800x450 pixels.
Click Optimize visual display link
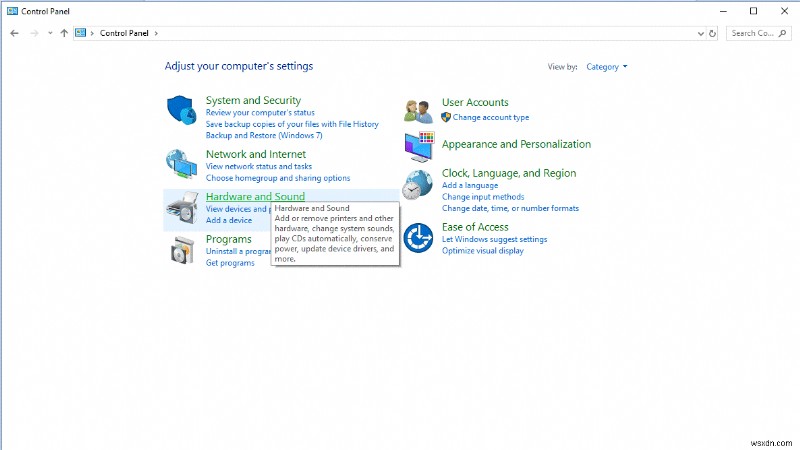[x=483, y=251]
